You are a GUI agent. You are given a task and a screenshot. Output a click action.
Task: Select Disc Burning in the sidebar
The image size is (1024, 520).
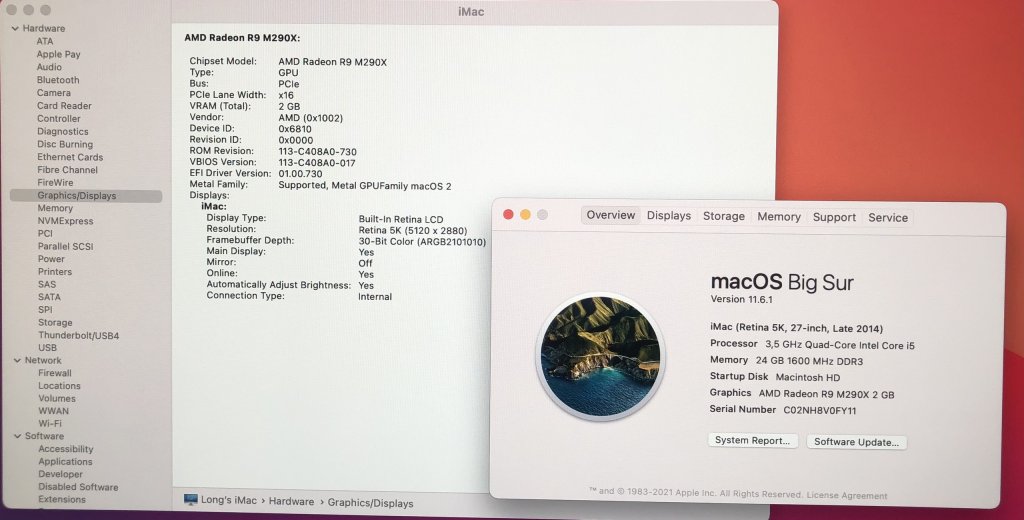[x=65, y=144]
